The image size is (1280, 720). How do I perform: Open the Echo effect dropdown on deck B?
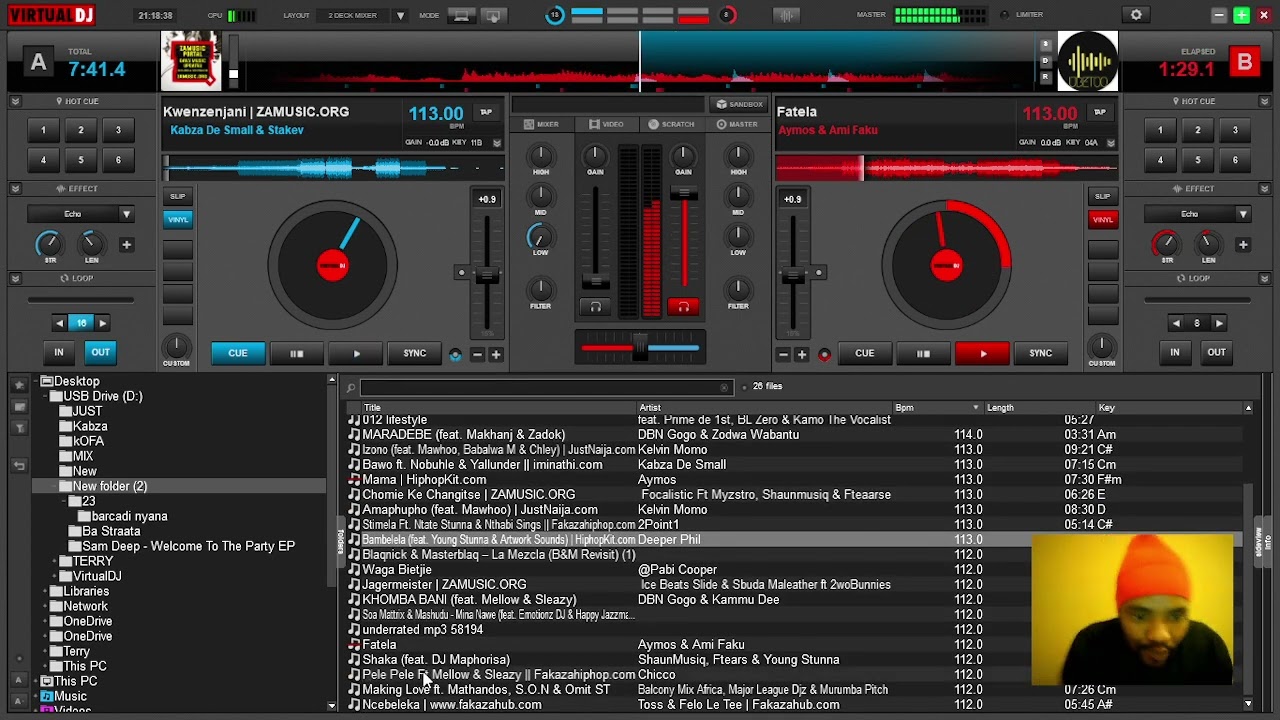pos(1197,214)
